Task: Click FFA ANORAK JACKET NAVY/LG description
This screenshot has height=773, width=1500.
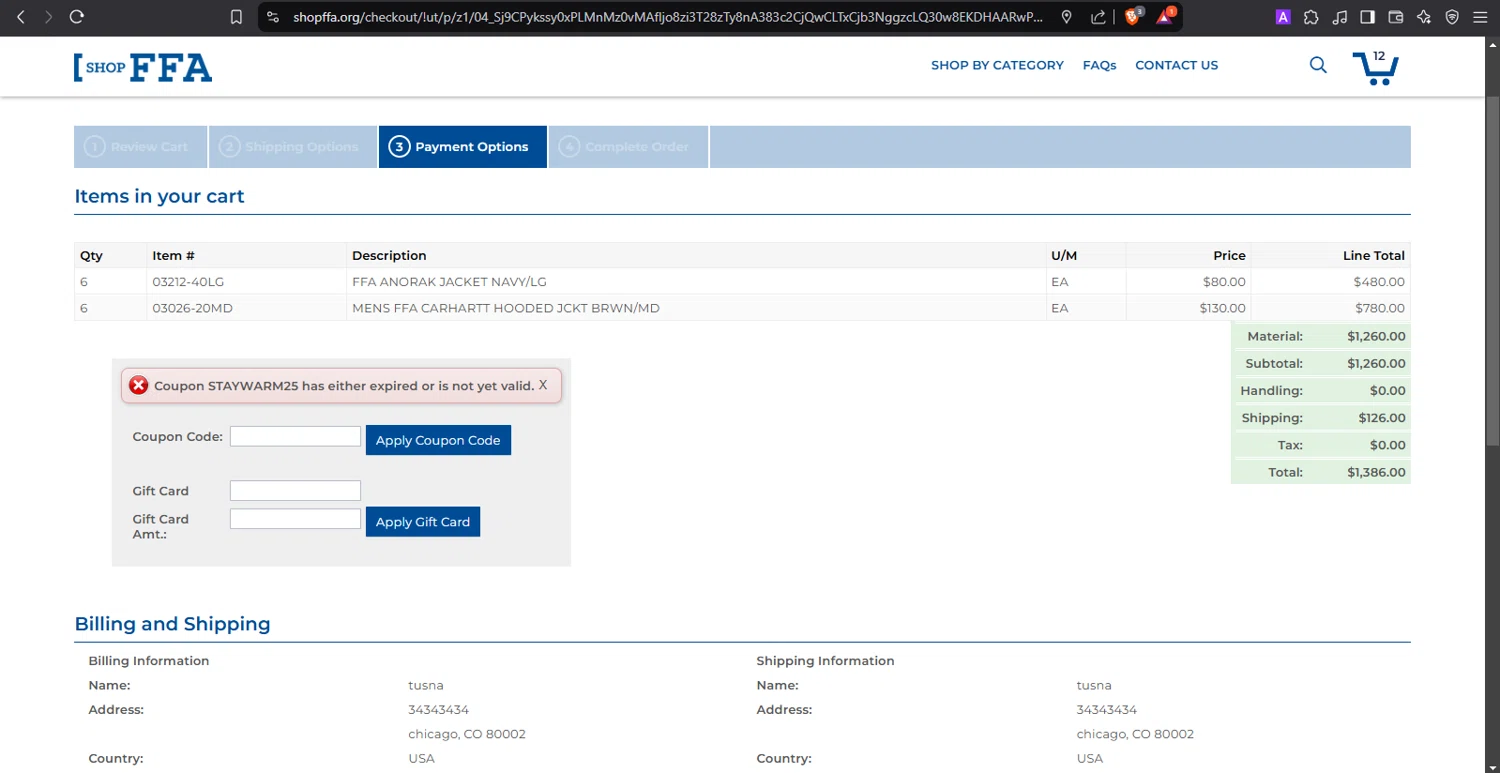Action: (x=449, y=282)
